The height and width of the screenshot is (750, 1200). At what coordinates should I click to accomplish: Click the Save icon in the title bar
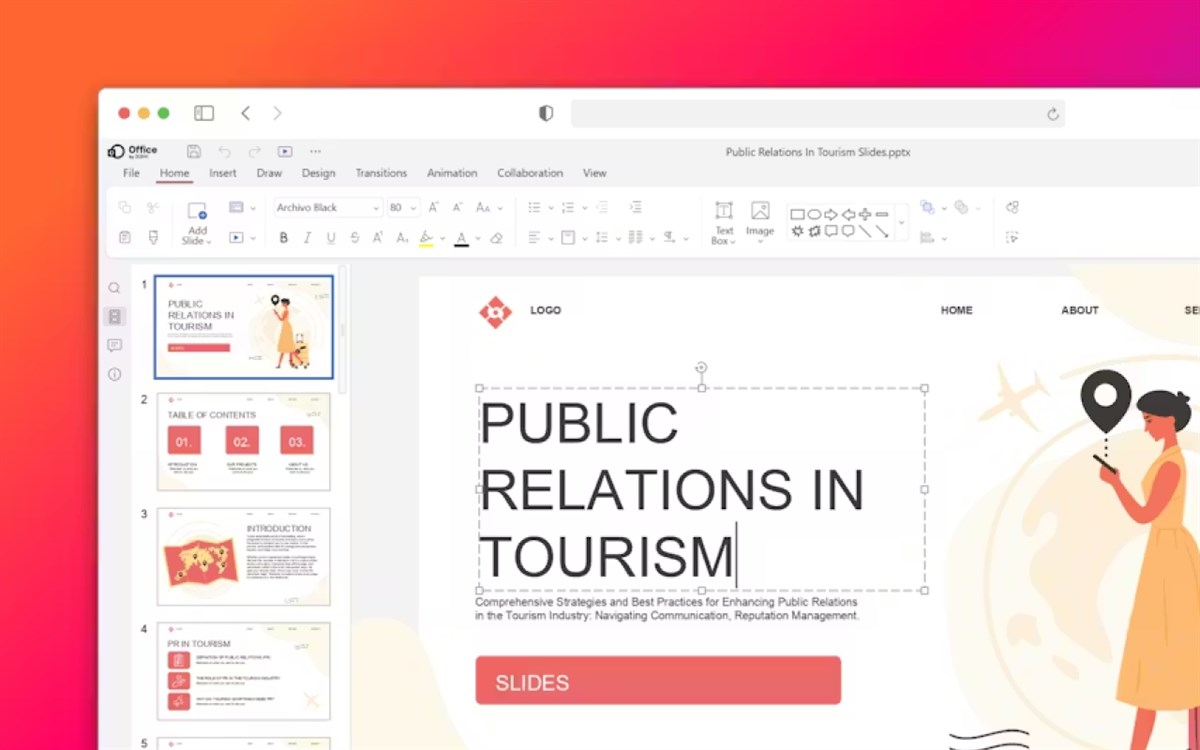point(194,151)
